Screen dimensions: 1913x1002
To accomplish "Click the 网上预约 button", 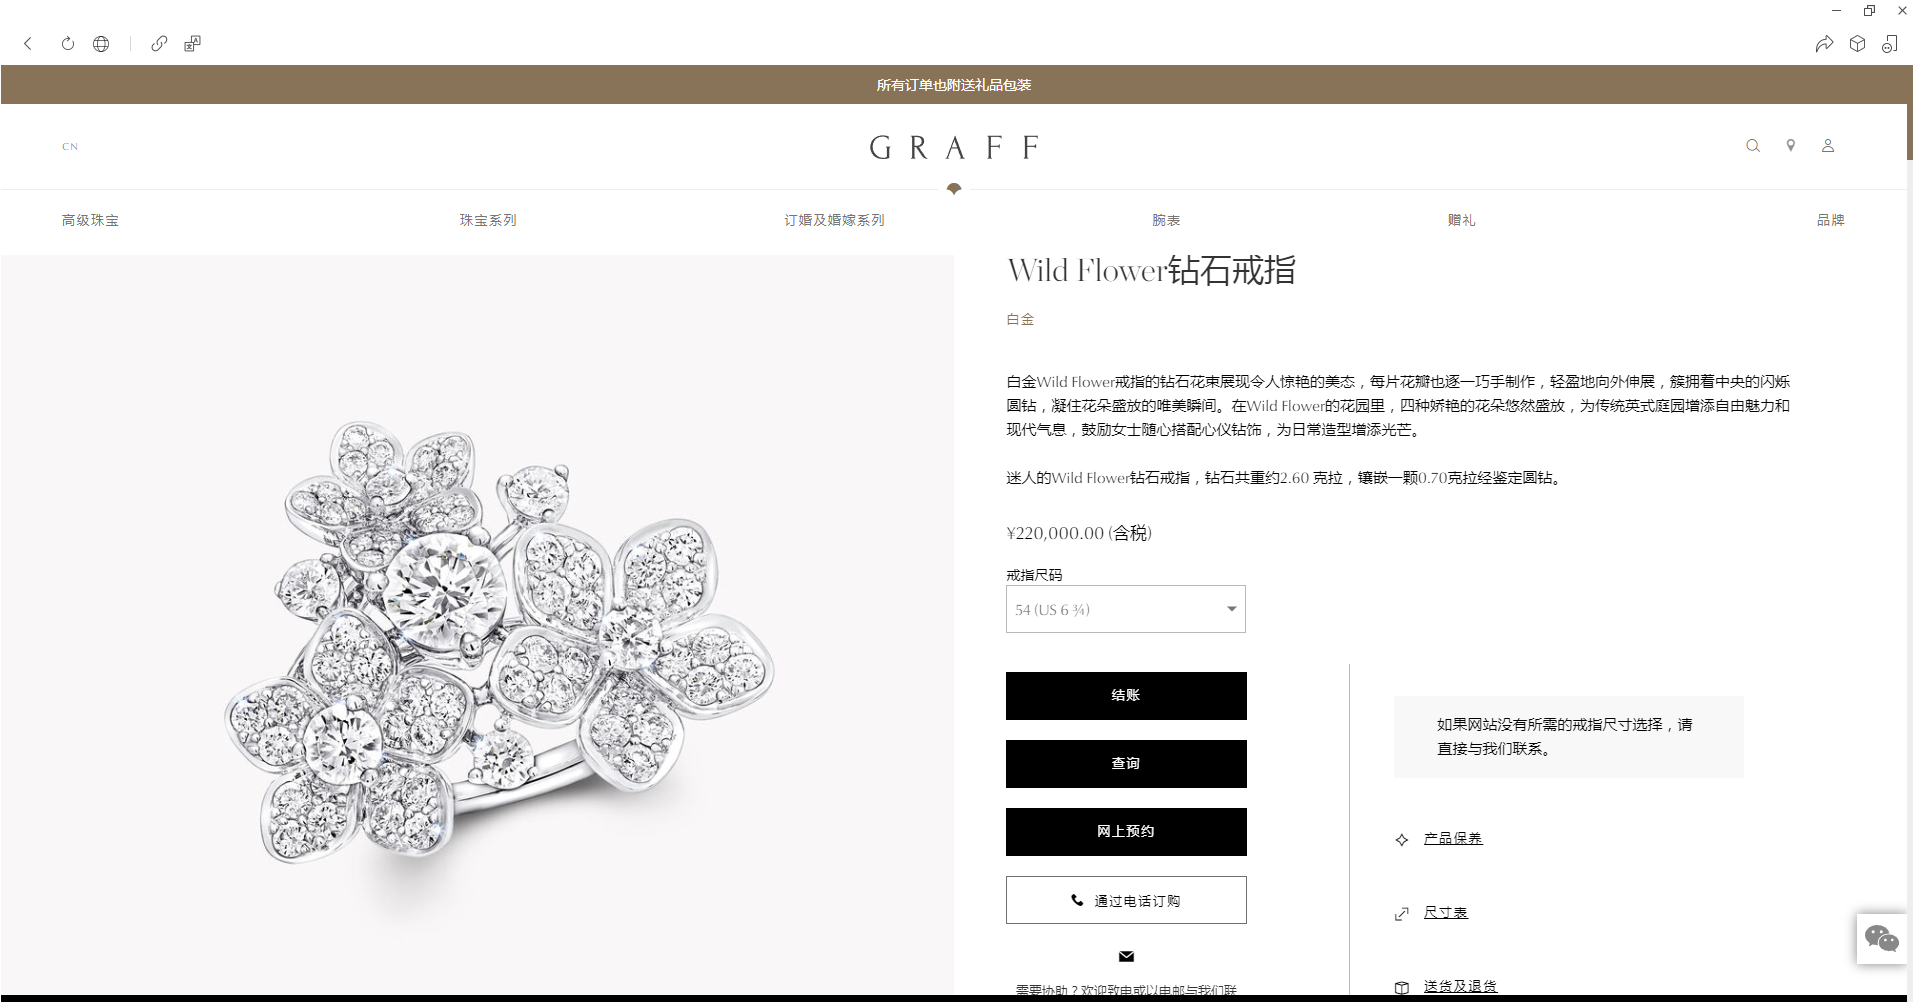I will point(1126,832).
